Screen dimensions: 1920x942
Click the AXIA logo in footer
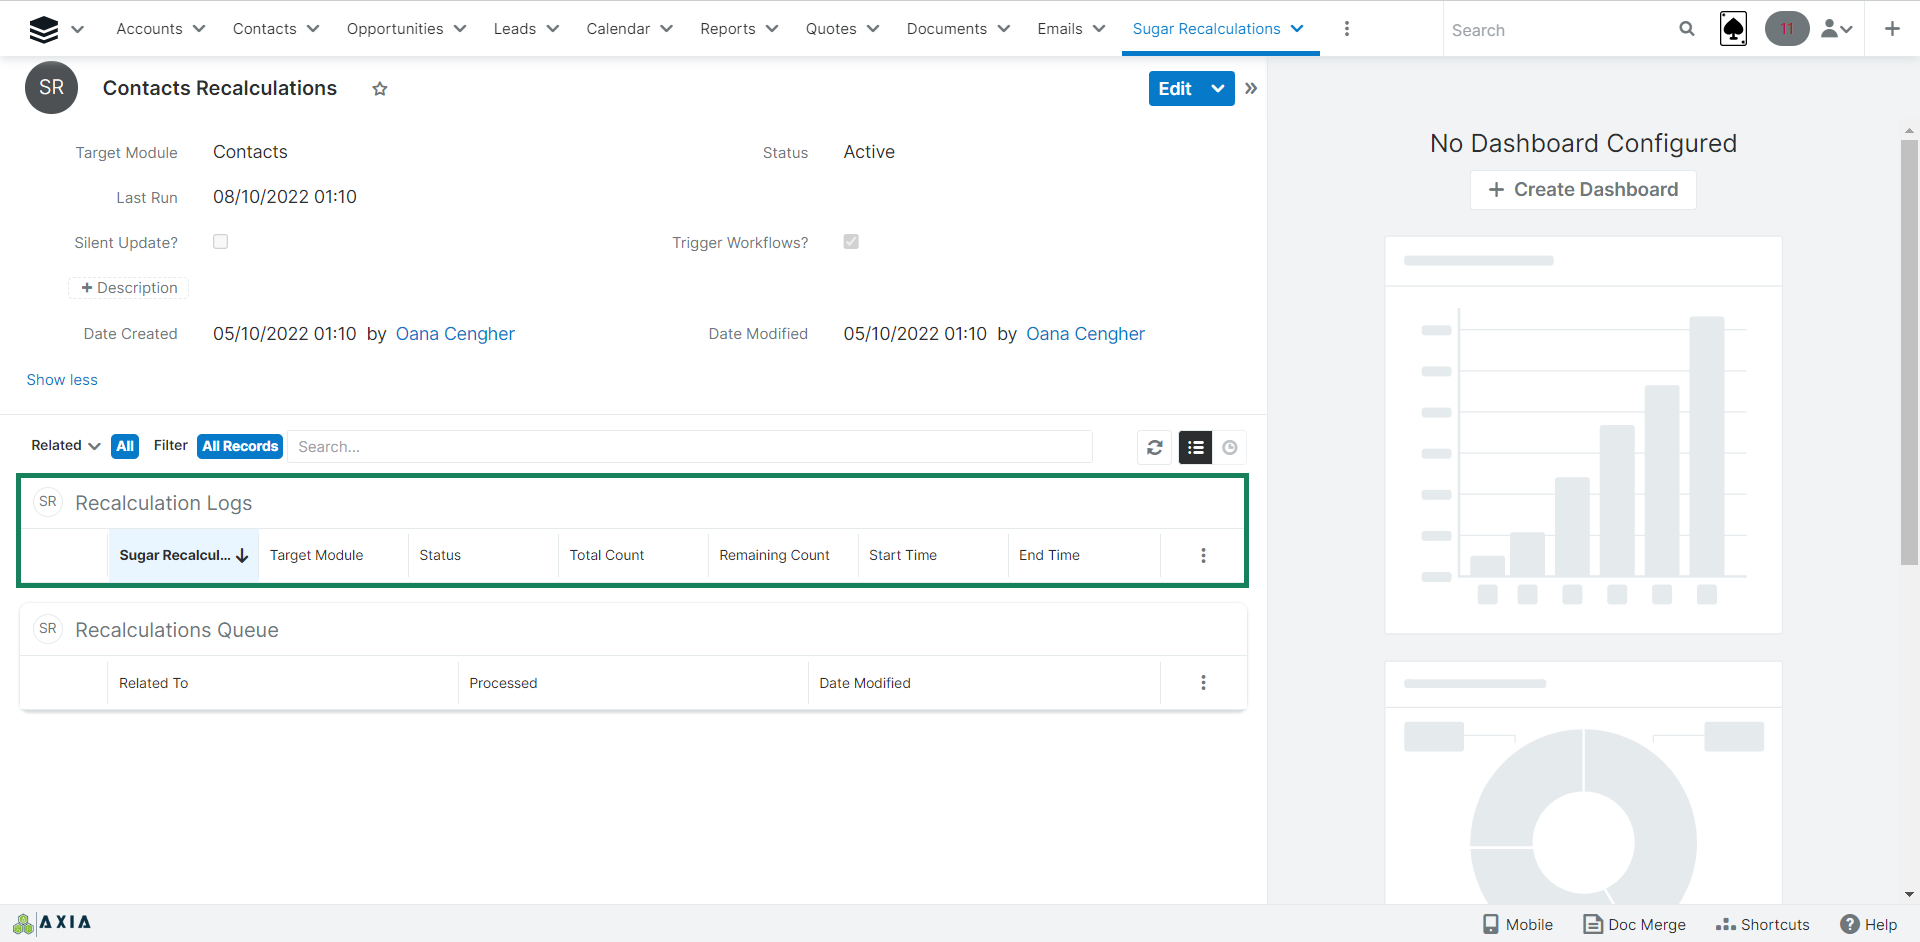(52, 923)
